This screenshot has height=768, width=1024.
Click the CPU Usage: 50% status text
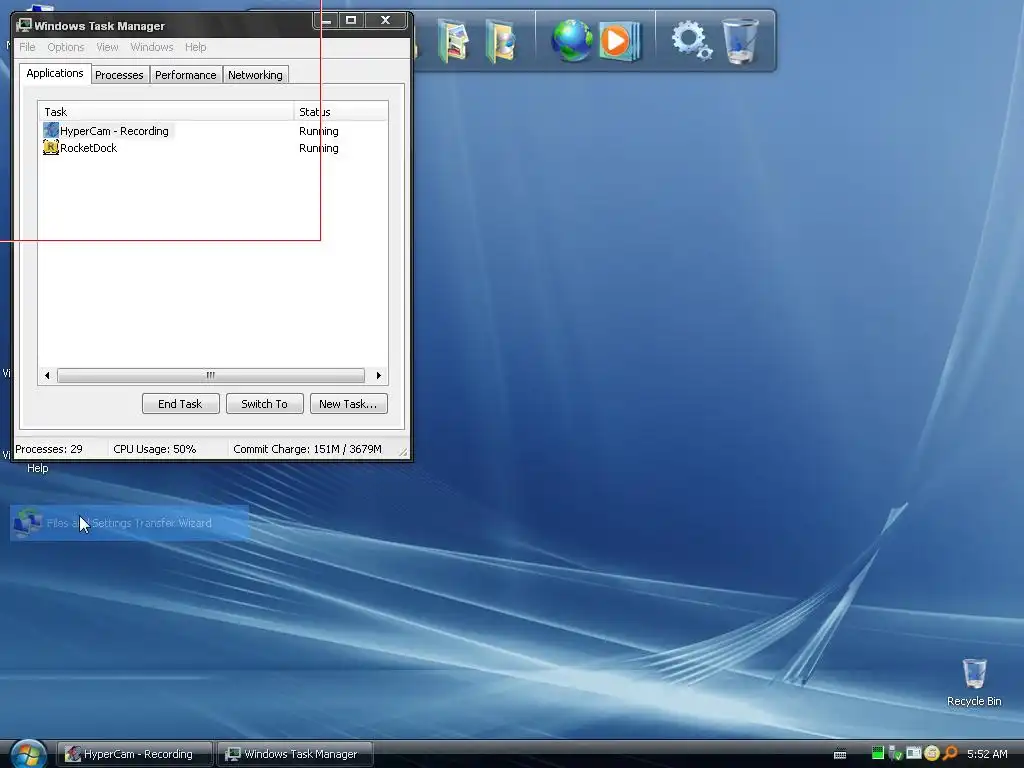tap(155, 449)
